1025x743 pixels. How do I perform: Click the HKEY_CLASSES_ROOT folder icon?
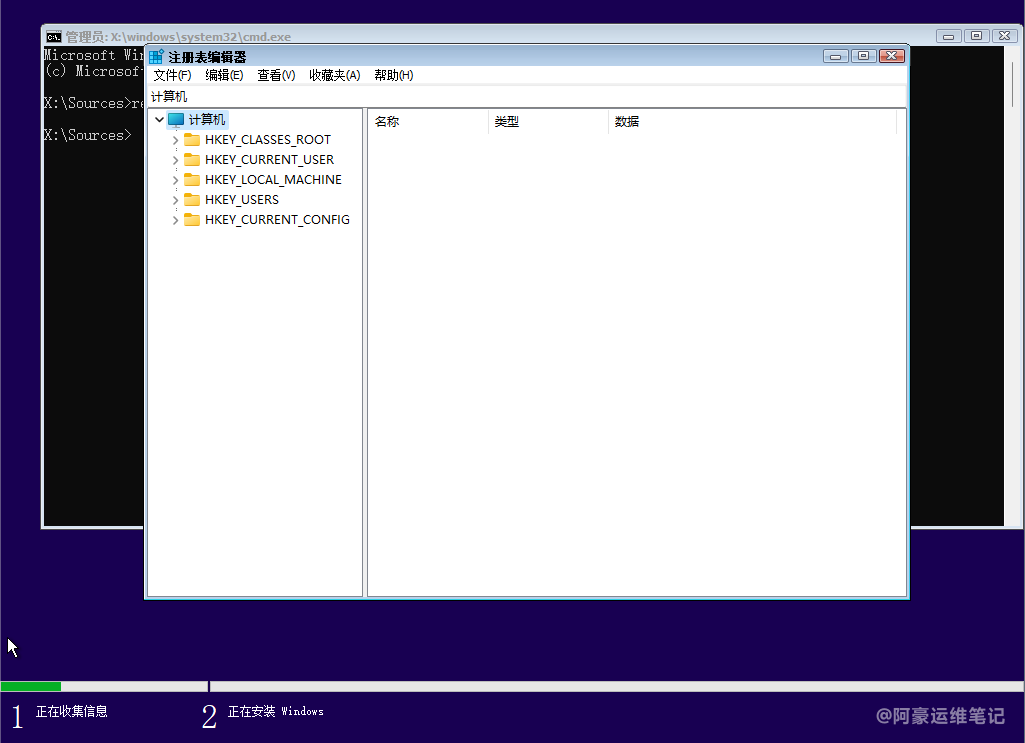[x=192, y=140]
